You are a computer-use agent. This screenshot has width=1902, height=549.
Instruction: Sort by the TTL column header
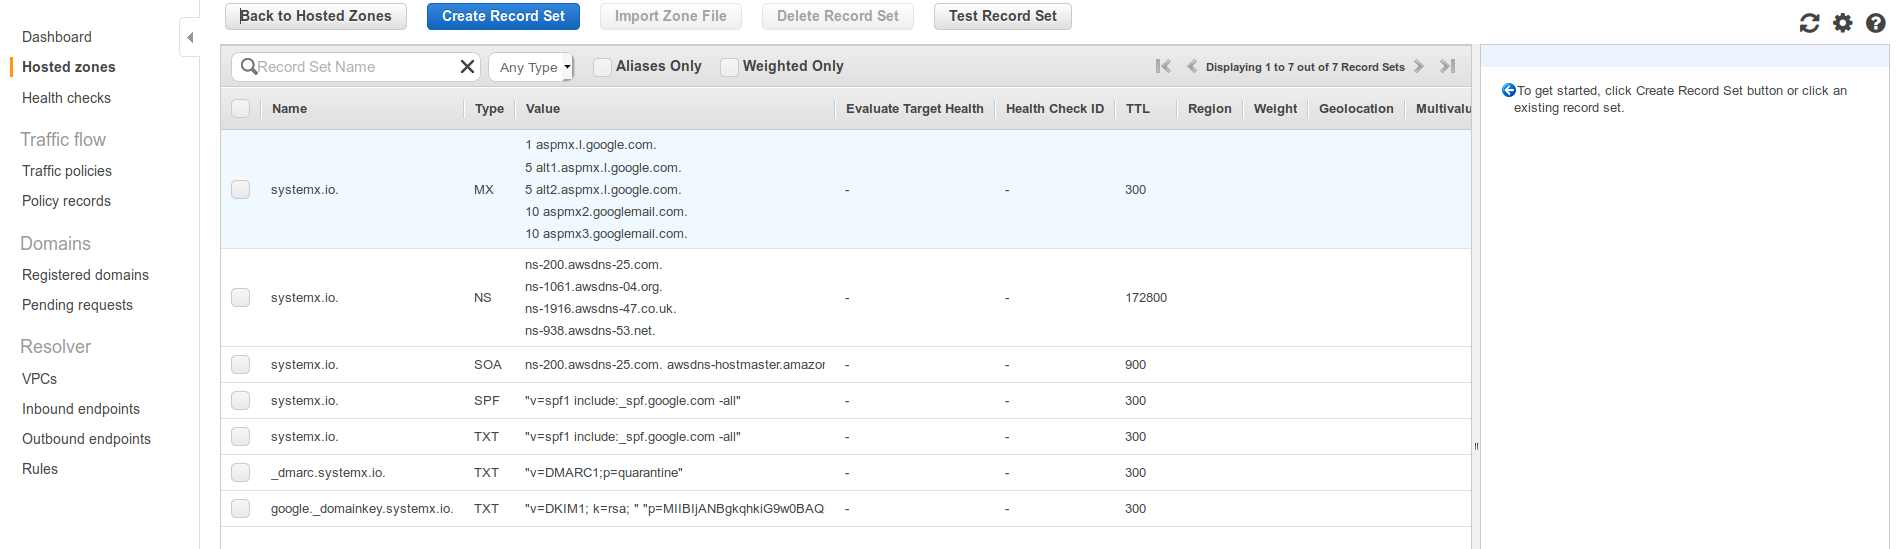click(1138, 109)
